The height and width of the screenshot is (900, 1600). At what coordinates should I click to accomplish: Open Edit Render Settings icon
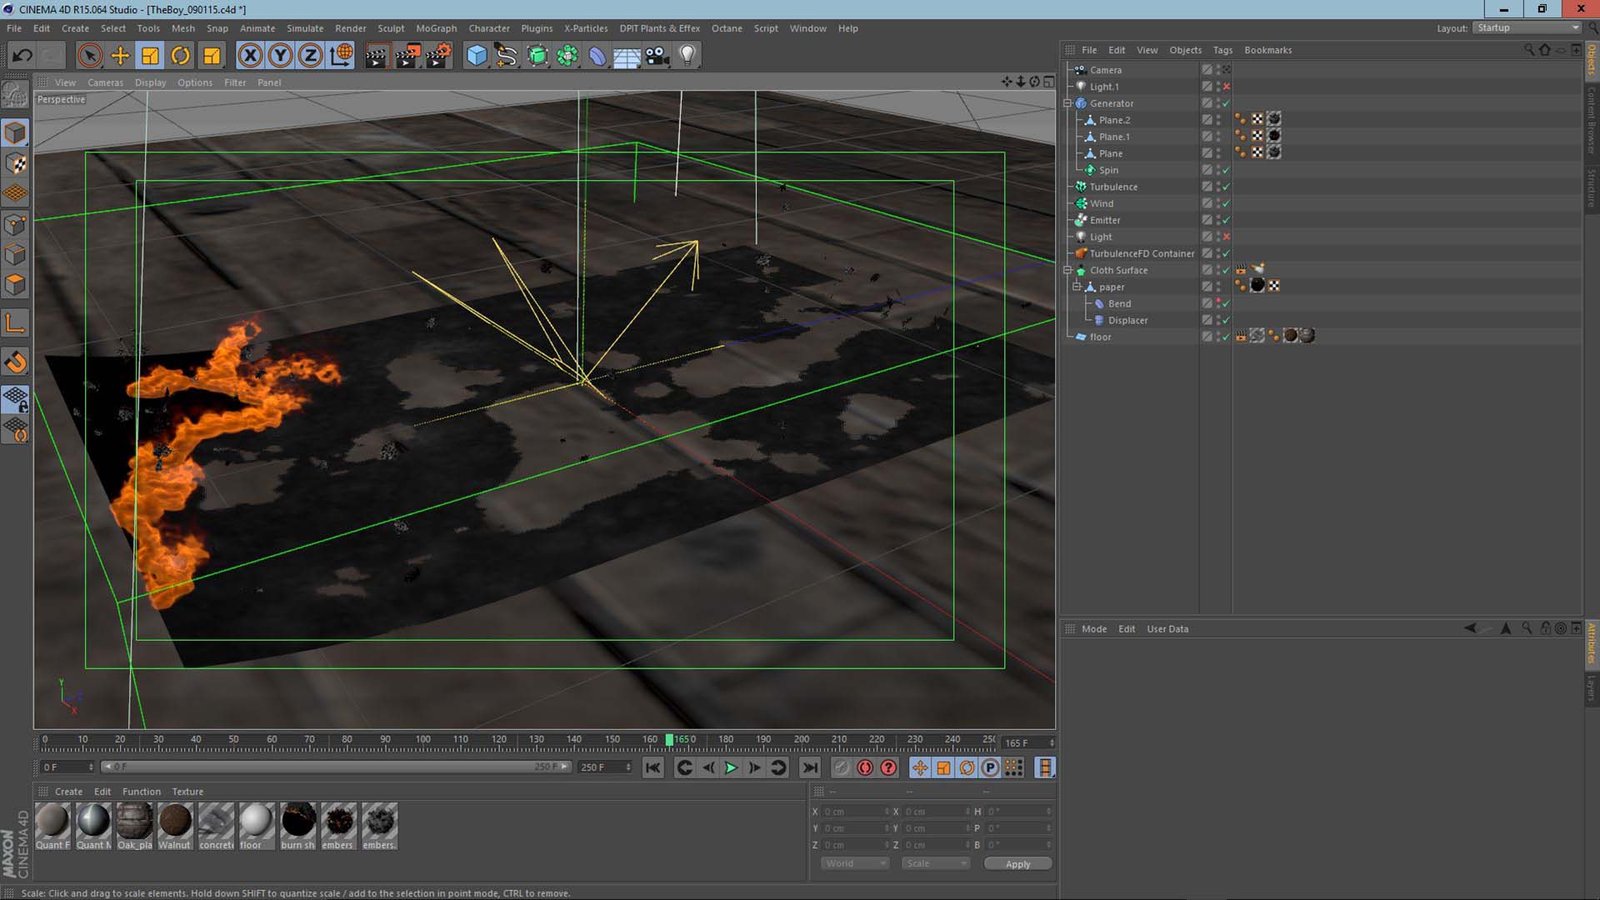click(438, 56)
